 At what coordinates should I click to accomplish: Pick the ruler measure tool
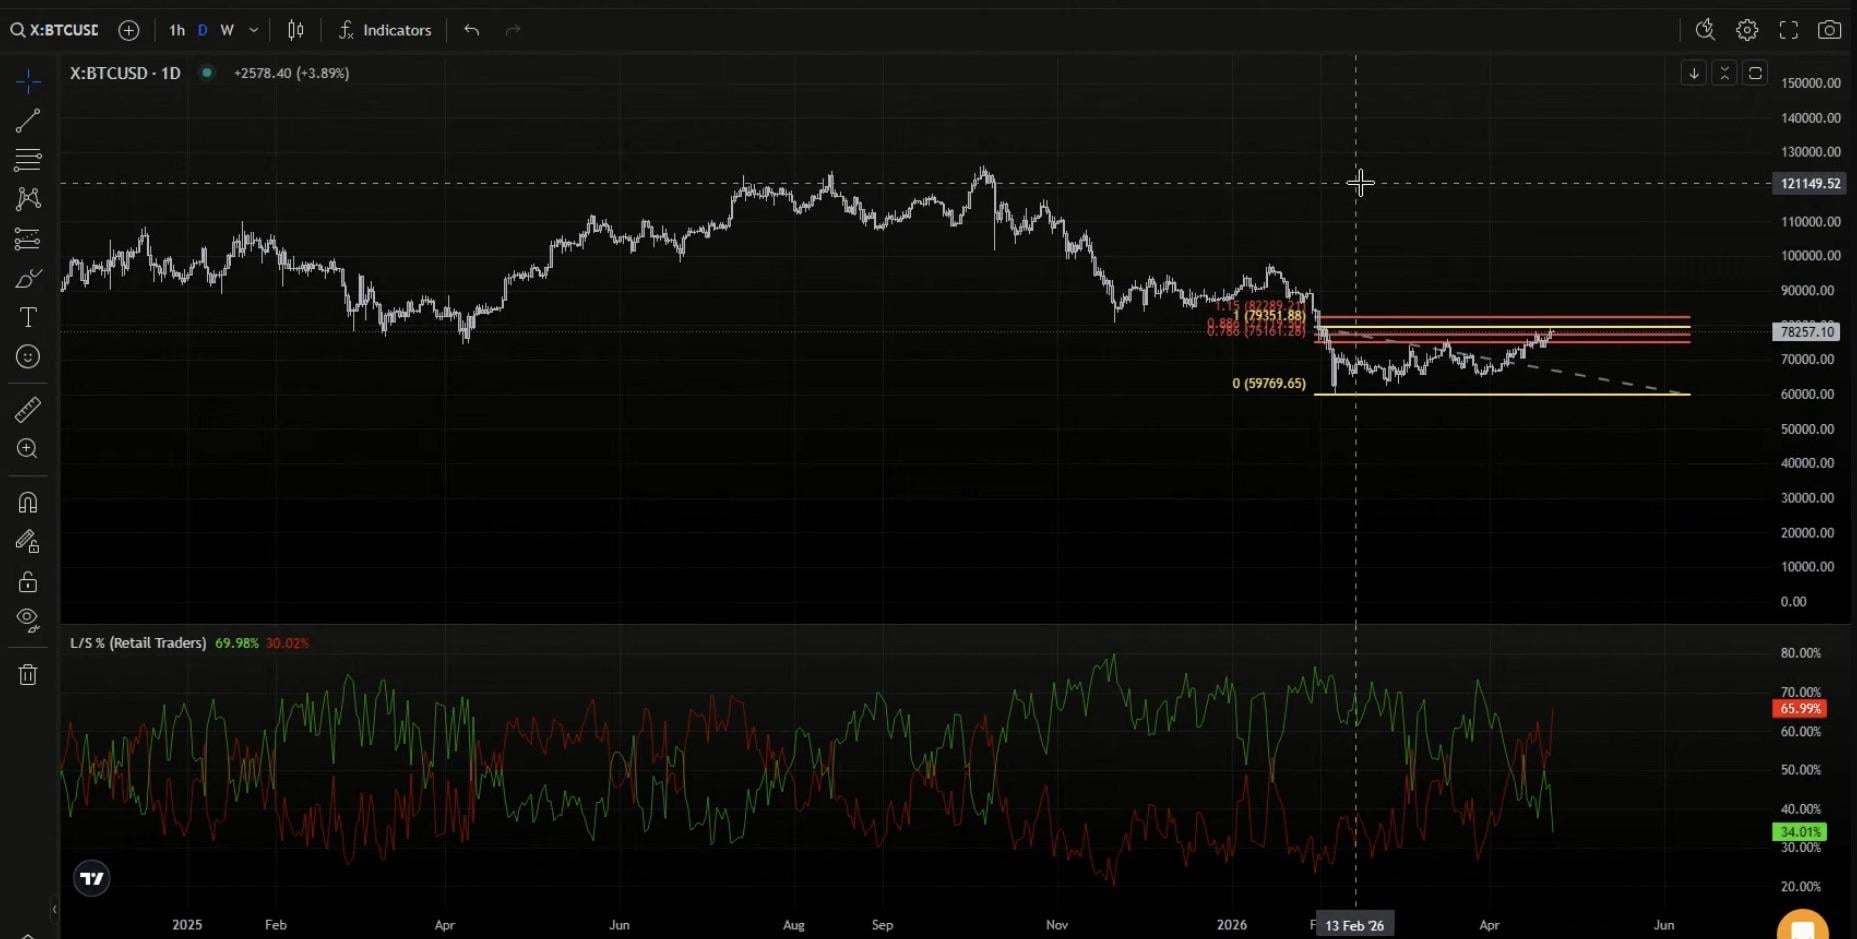[28, 409]
